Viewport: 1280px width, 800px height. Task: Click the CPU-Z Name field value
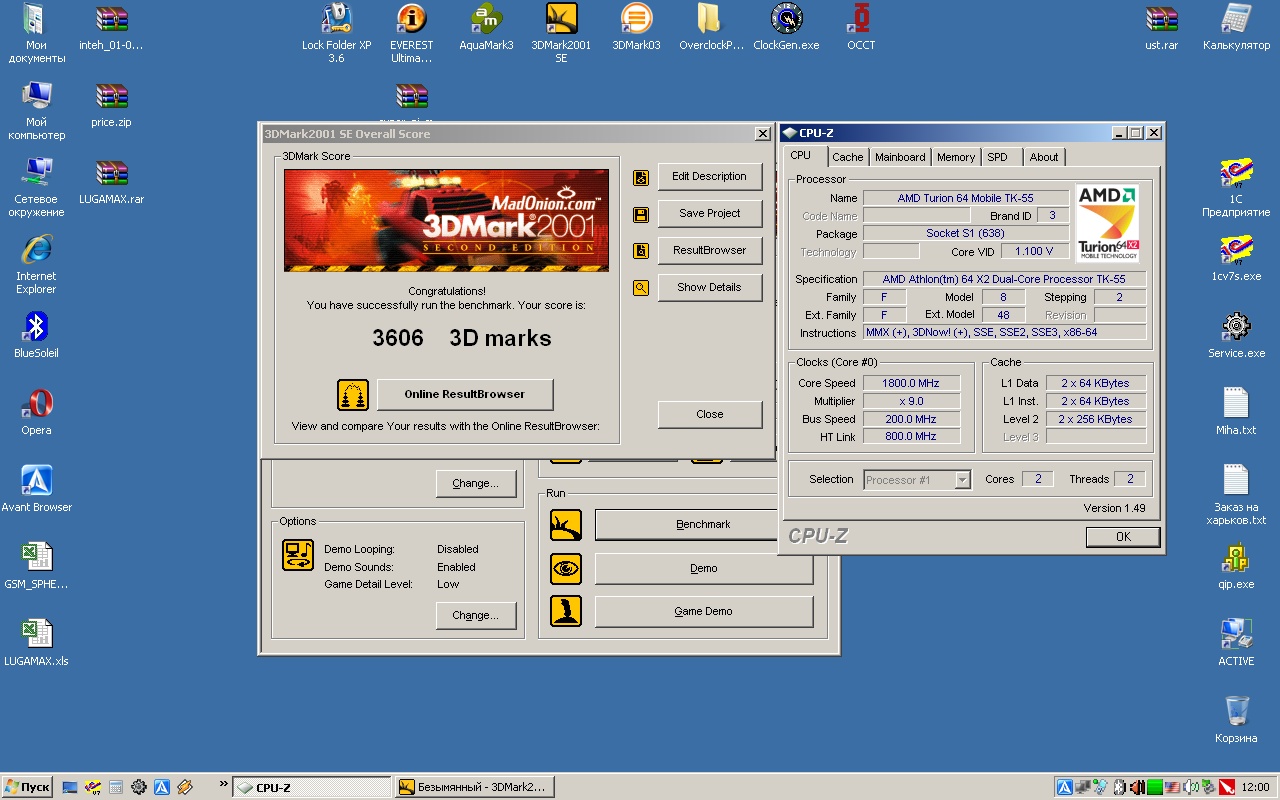coord(965,198)
